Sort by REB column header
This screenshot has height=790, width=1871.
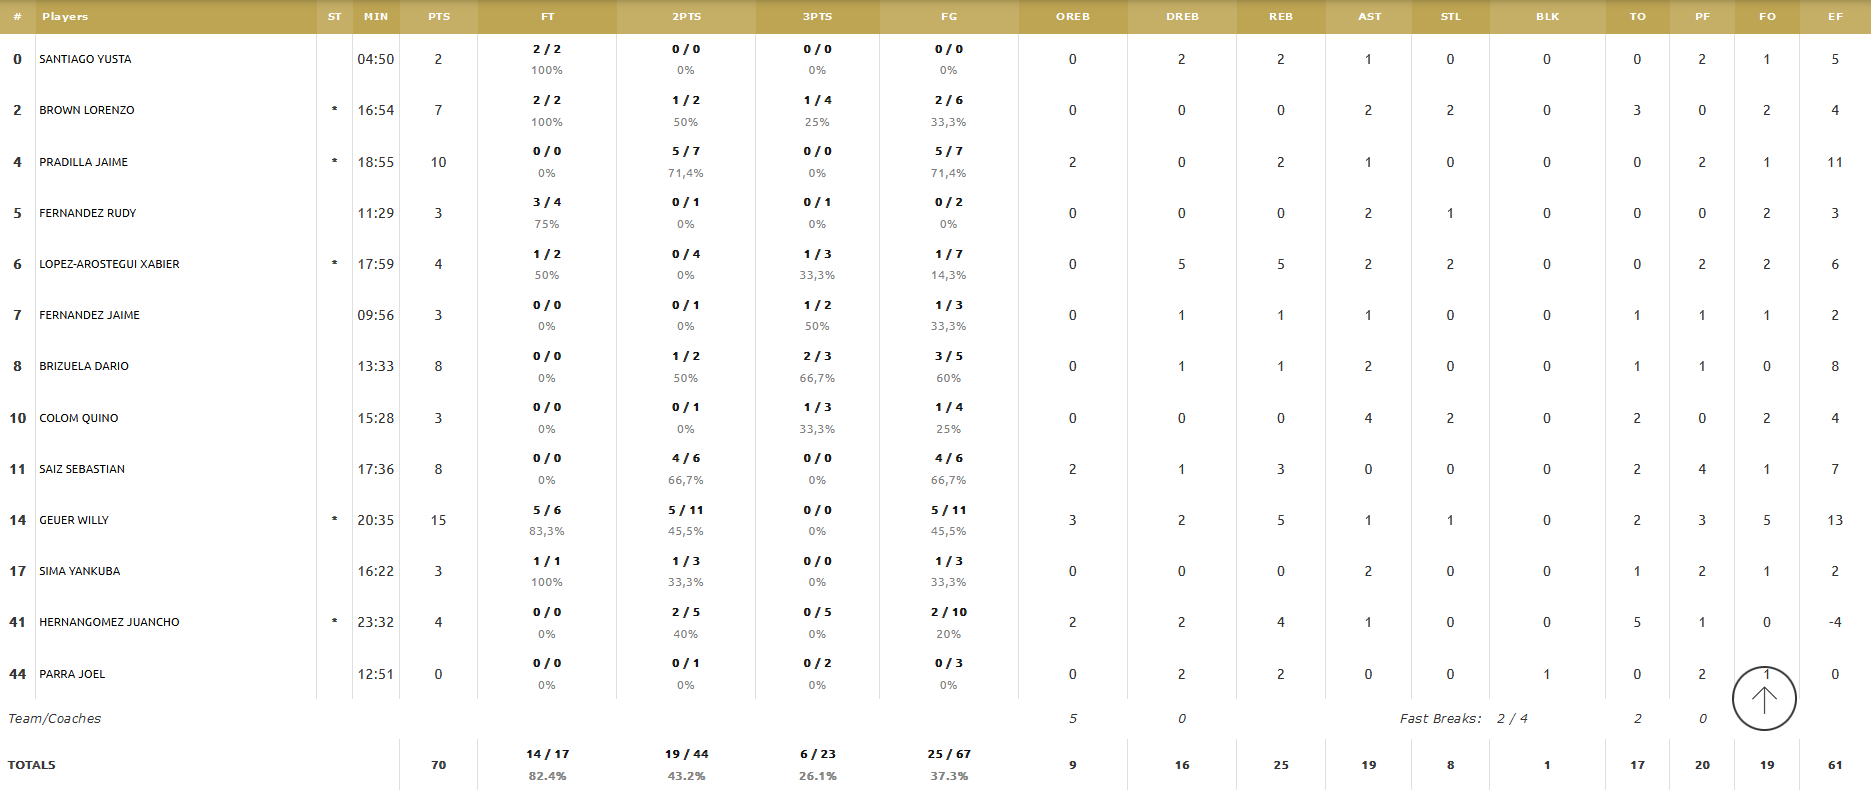[1281, 17]
